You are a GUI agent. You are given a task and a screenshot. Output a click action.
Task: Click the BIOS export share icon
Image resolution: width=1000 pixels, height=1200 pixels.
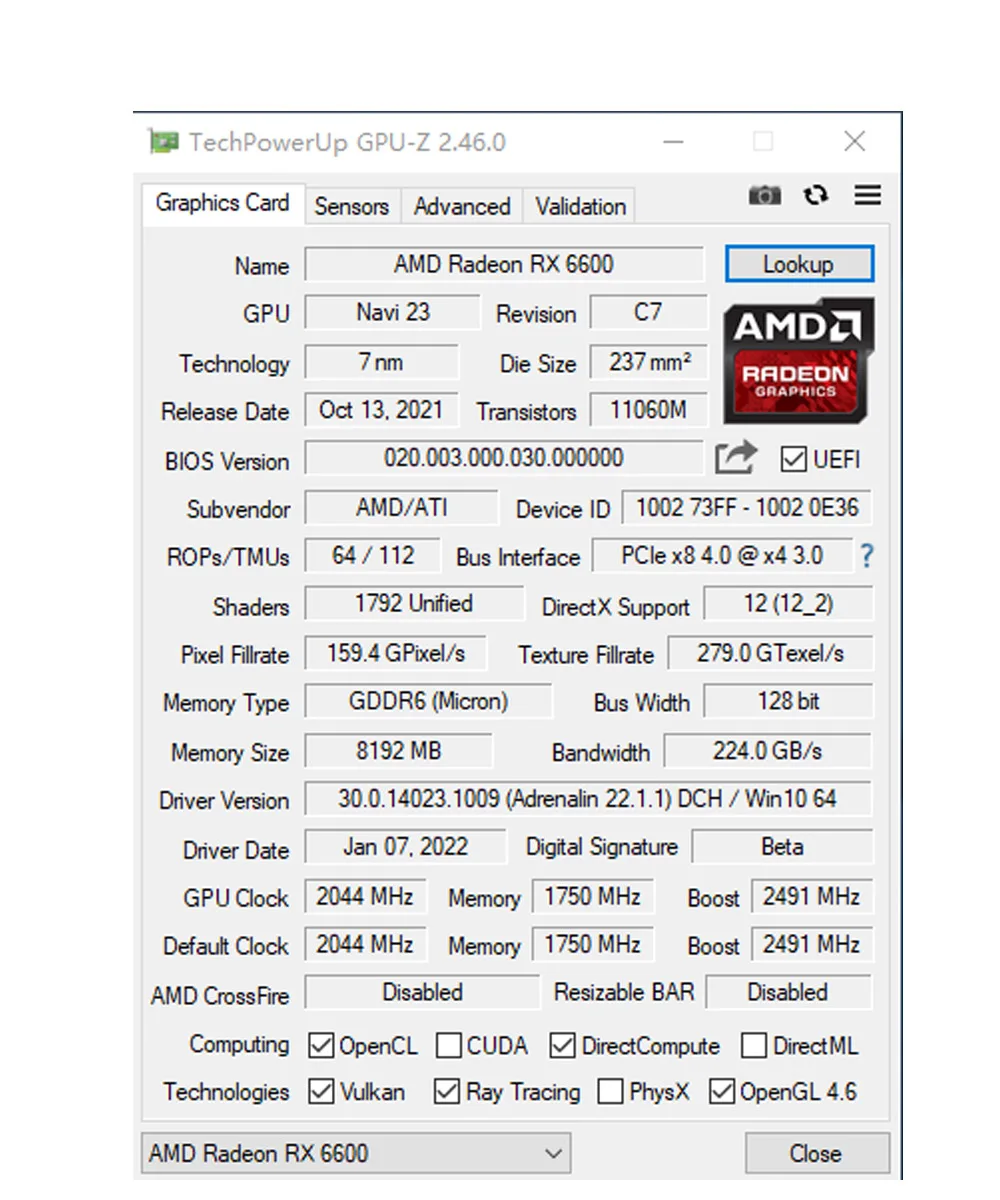(x=736, y=458)
